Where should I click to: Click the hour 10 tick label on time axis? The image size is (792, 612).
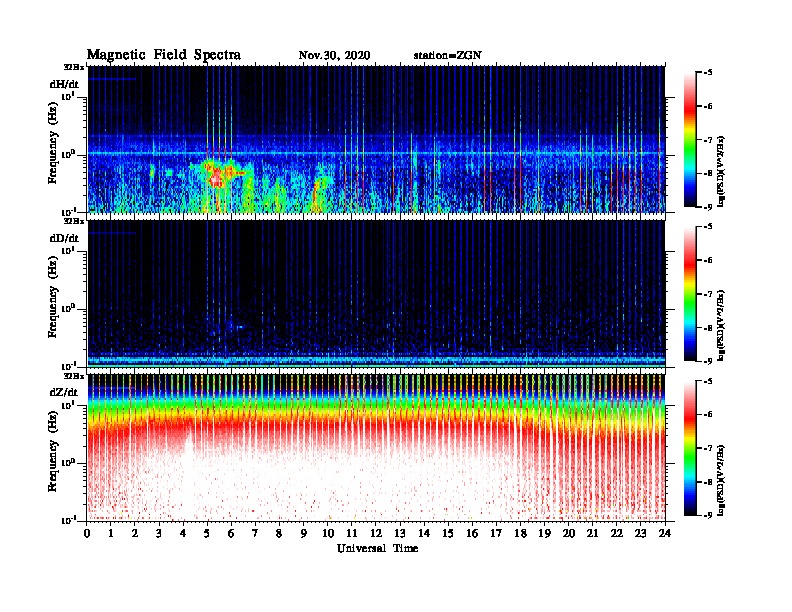(328, 533)
